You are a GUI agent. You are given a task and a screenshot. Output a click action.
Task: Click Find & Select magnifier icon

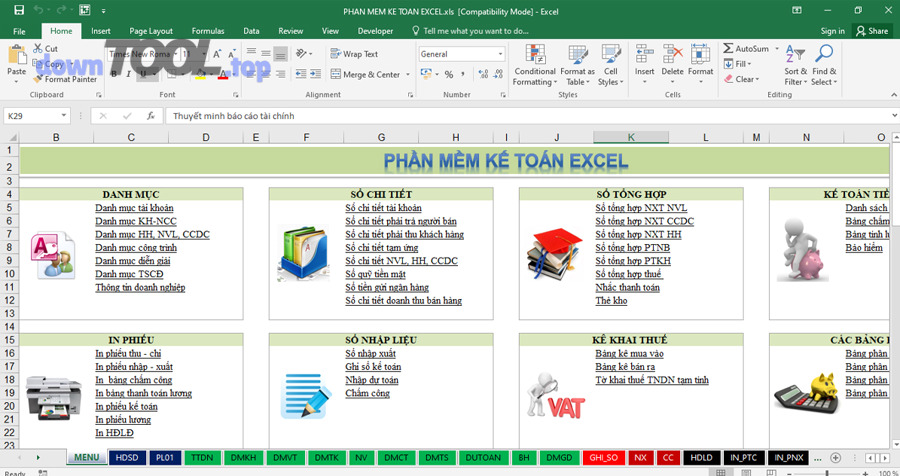[824, 55]
